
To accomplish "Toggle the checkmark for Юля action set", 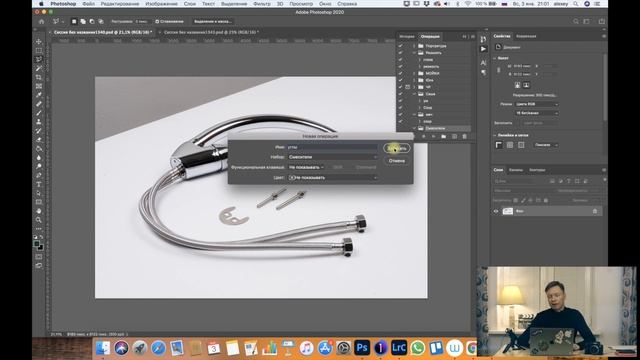I will point(400,80).
